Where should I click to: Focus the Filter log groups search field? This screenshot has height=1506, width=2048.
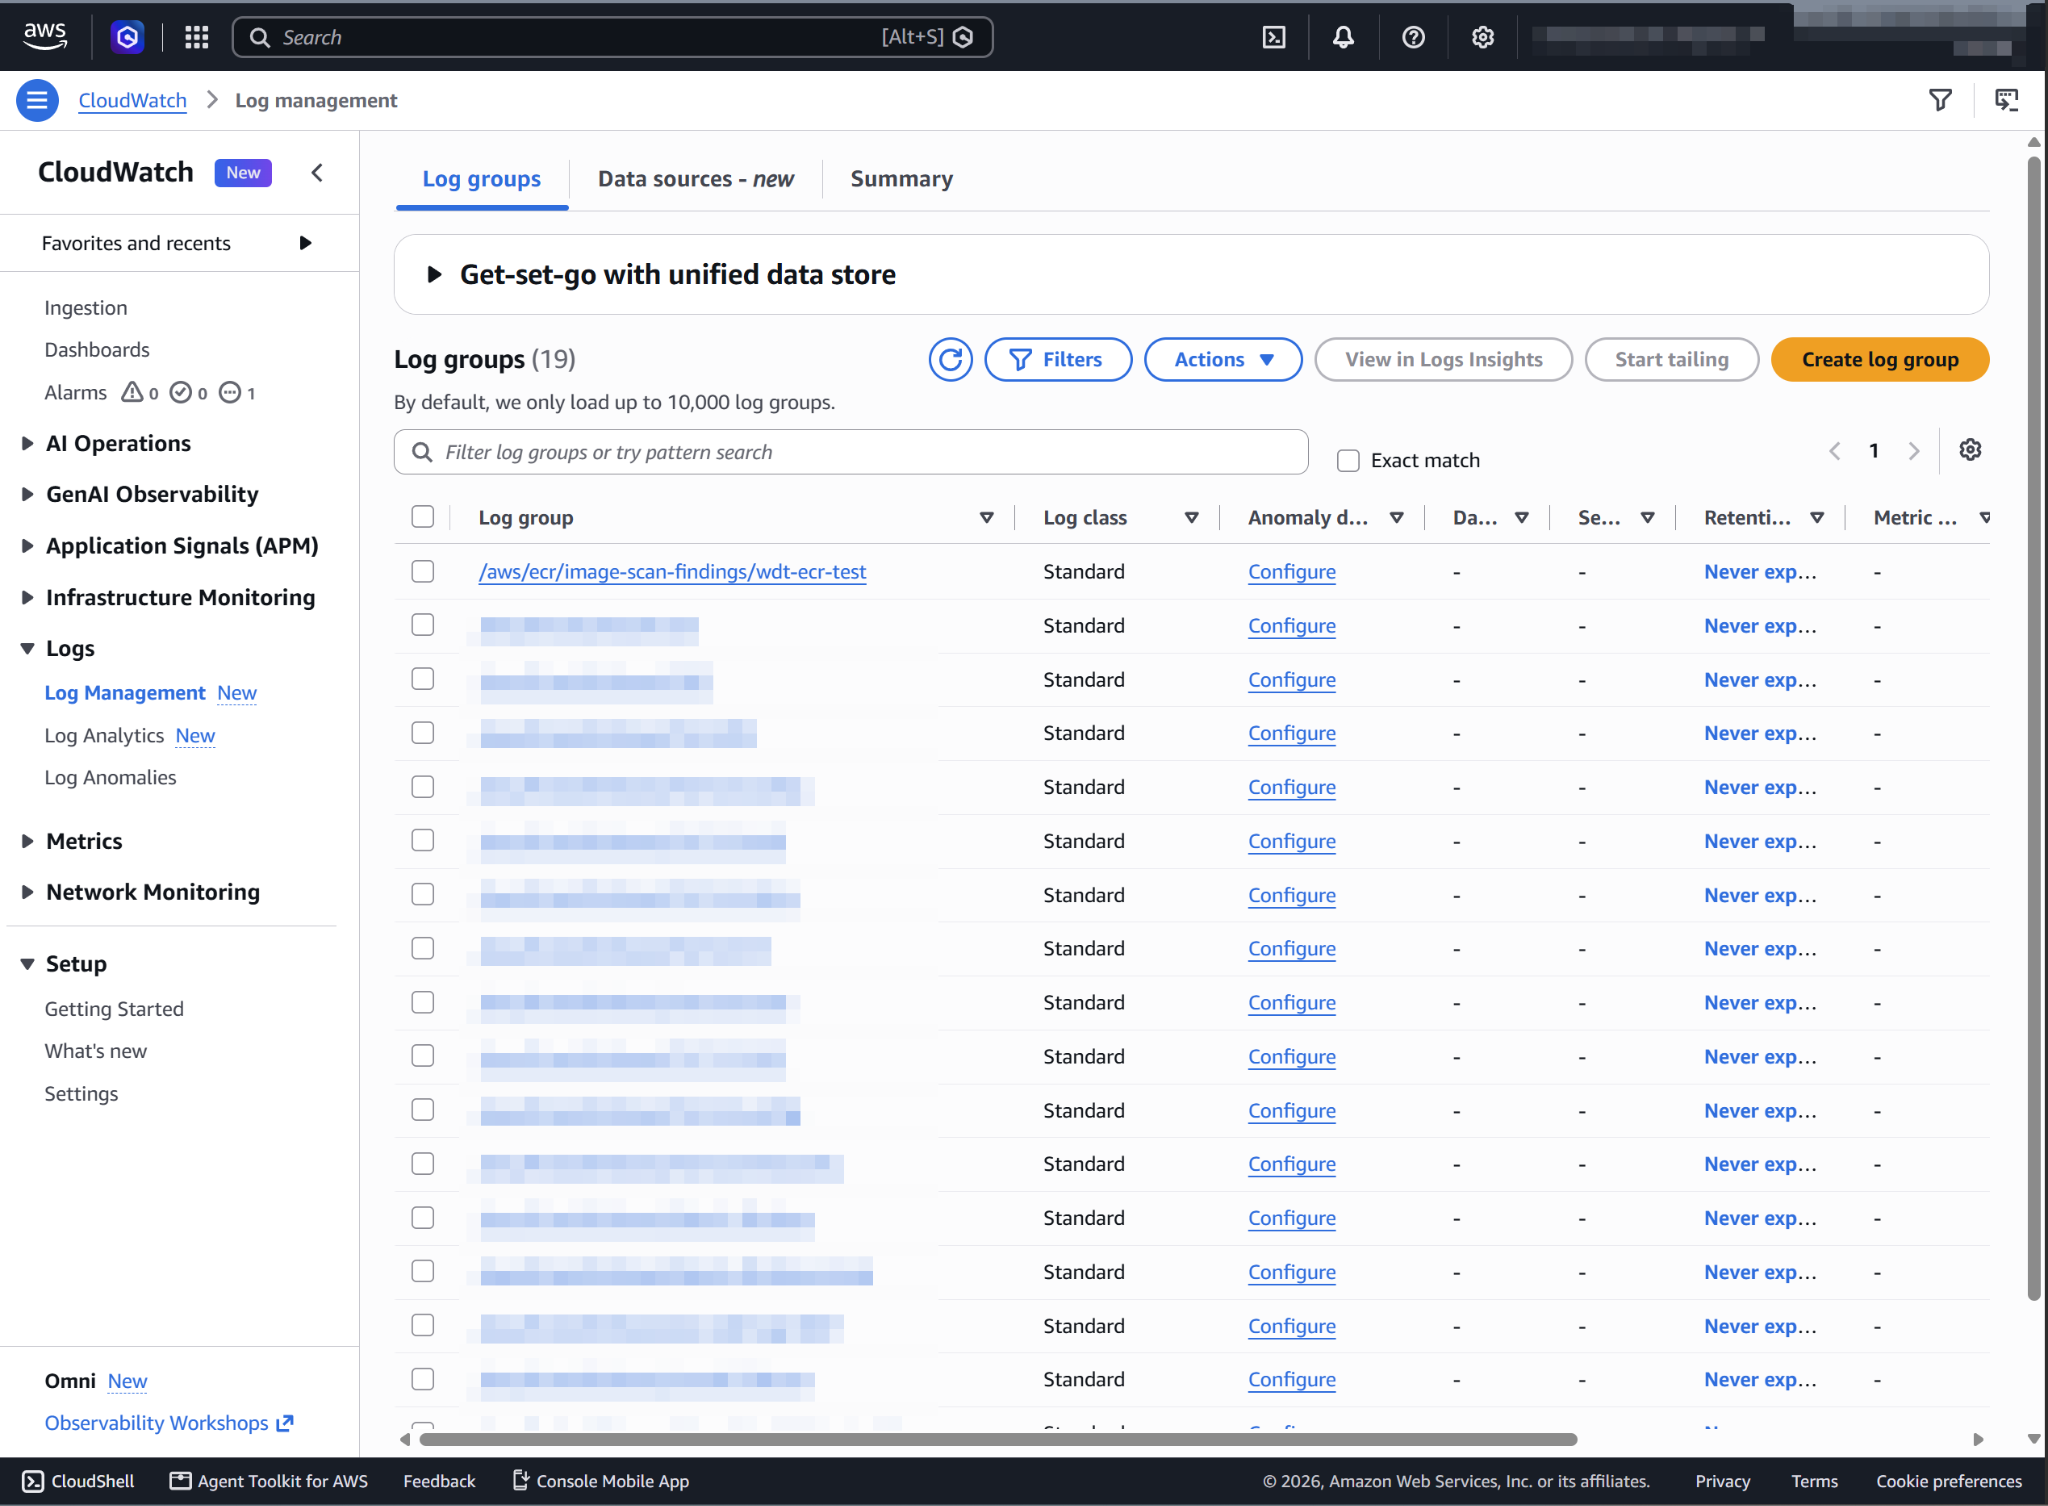(851, 452)
